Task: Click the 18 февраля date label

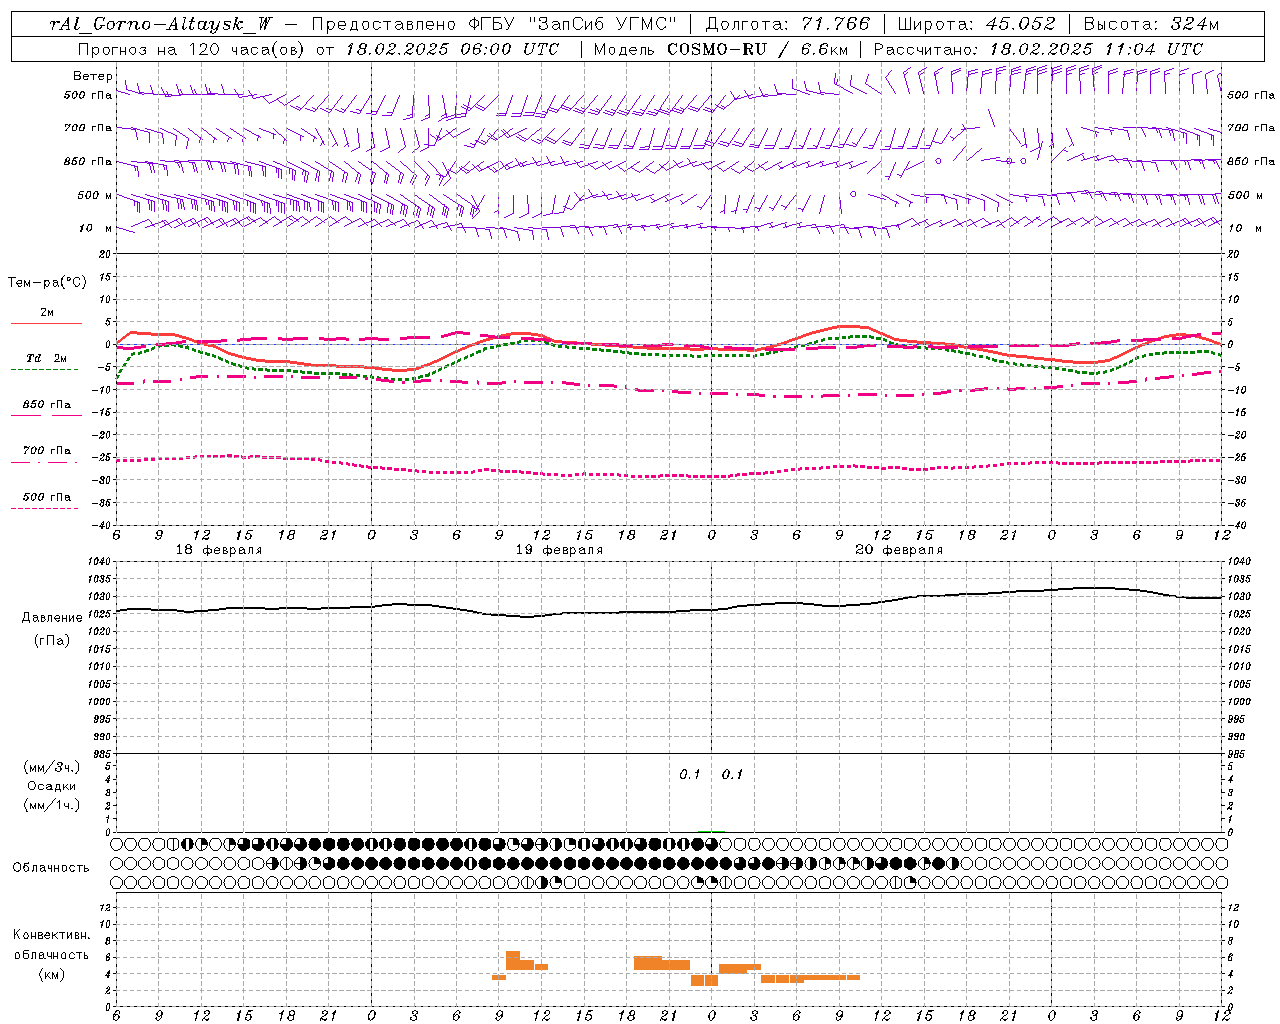Action: (x=219, y=550)
